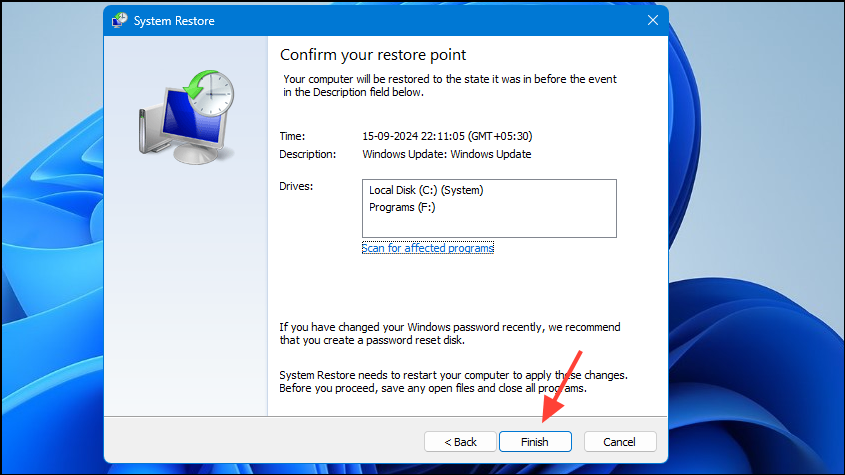Click the Finish button

535,442
